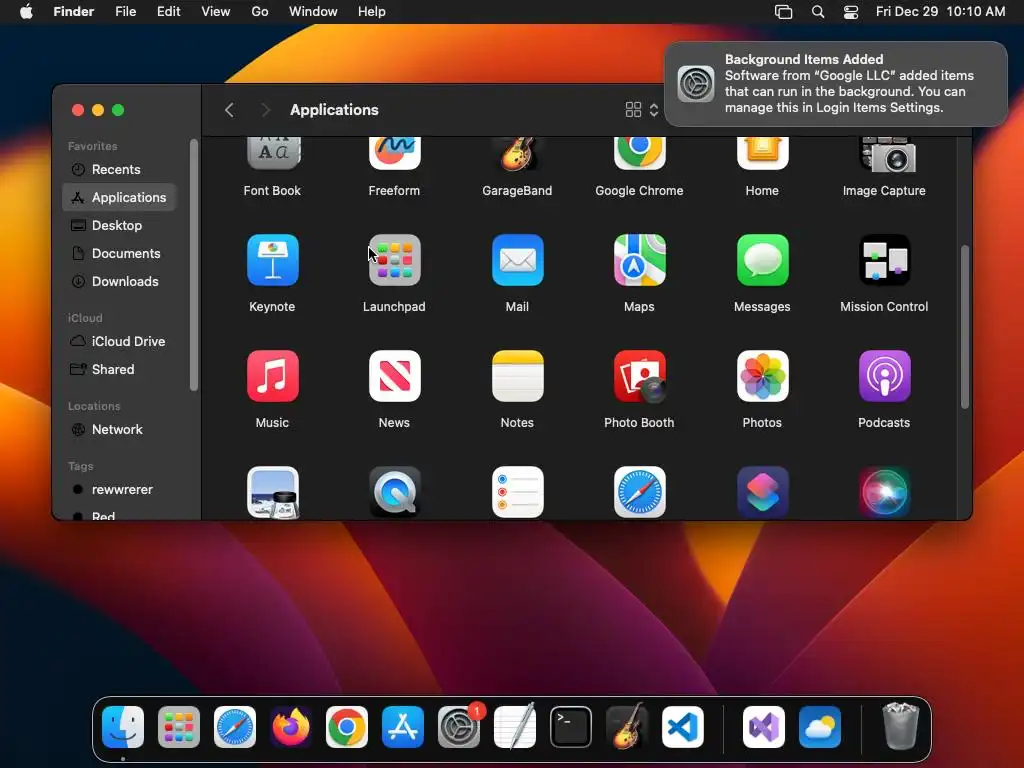Open the Finder menu
Image resolution: width=1024 pixels, height=768 pixels.
[74, 12]
